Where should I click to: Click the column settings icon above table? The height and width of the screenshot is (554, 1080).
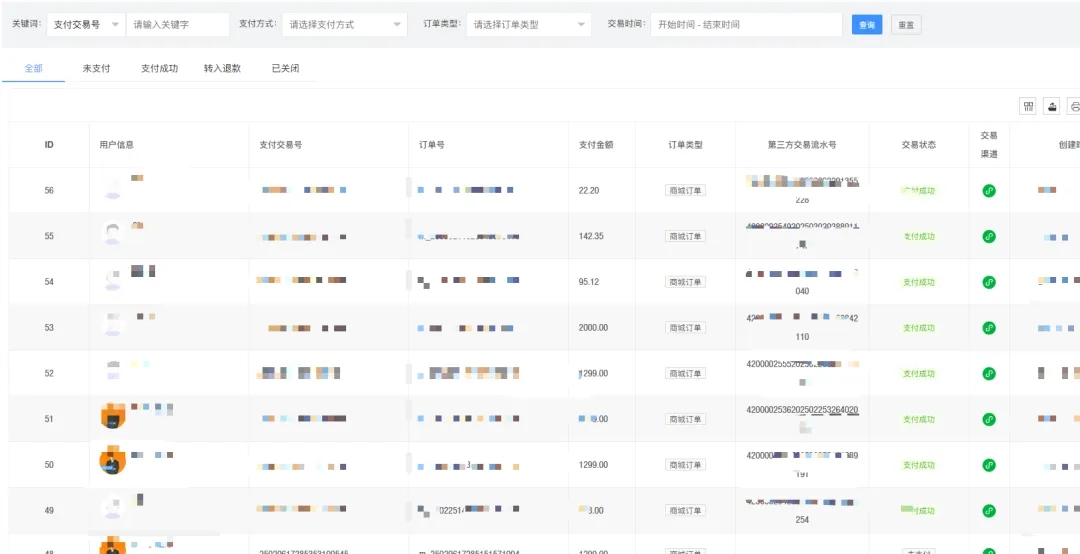1027,106
